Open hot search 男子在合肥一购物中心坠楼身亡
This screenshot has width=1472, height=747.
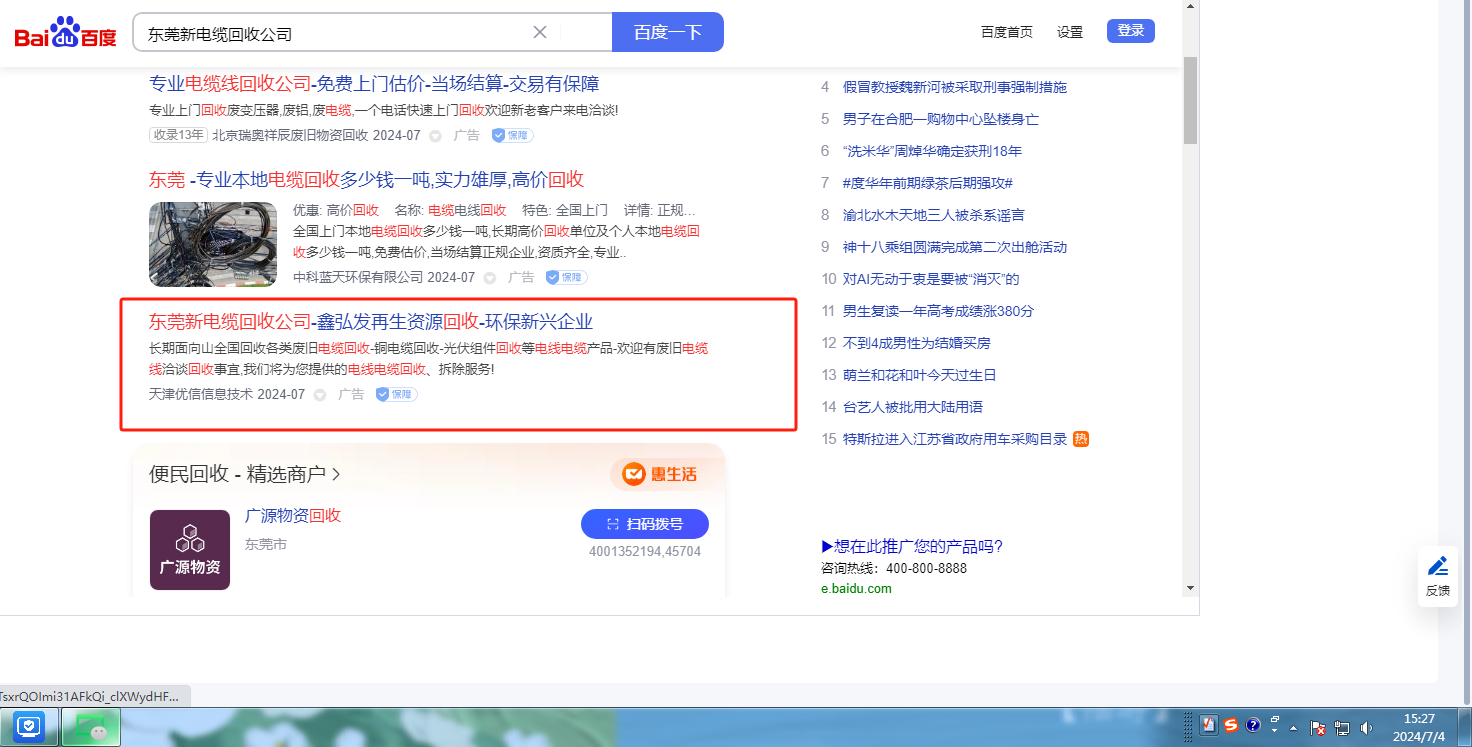click(941, 119)
